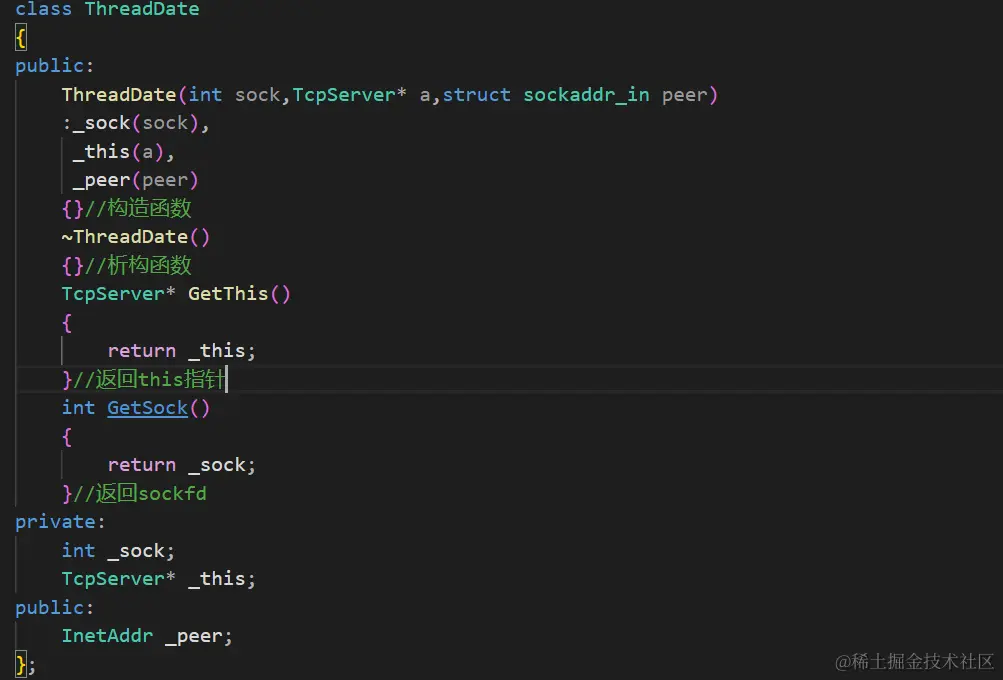Click 'sockaddr_in' in the constructor parameters
Image resolution: width=1003 pixels, height=680 pixels.
tap(586, 95)
